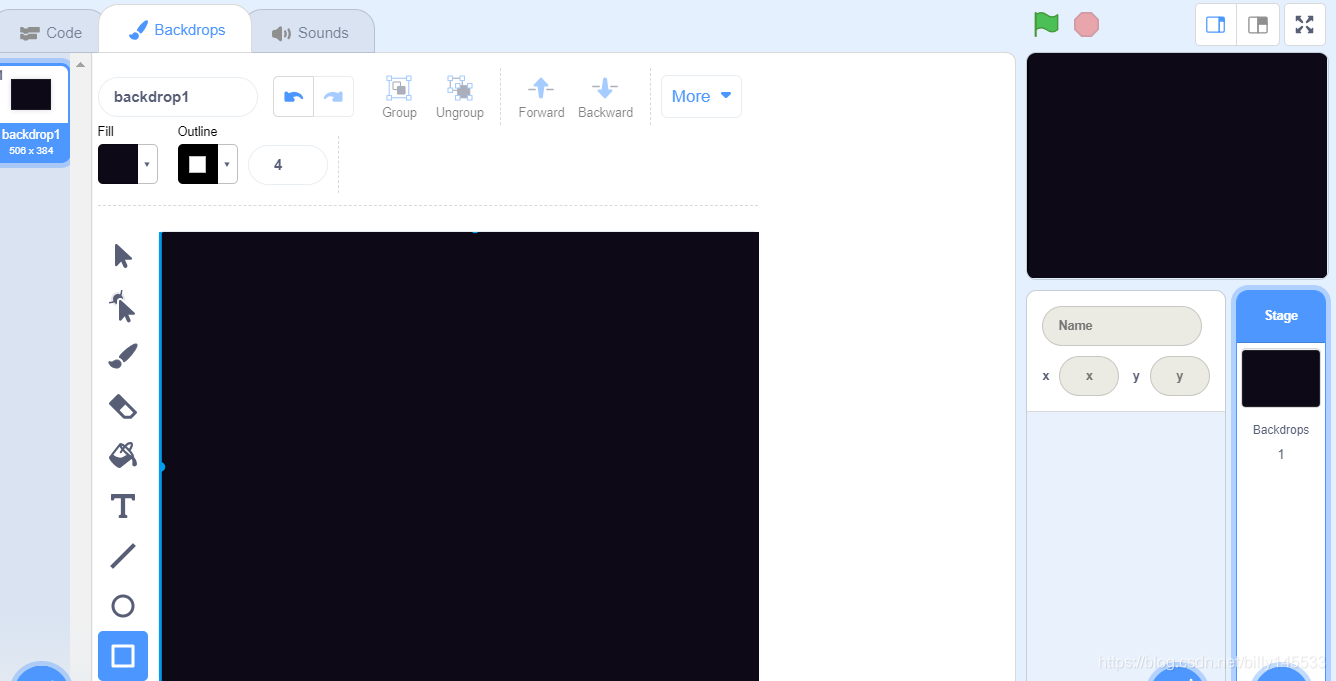Click the backdrop1 name field
This screenshot has width=1336, height=681.
[x=178, y=97]
